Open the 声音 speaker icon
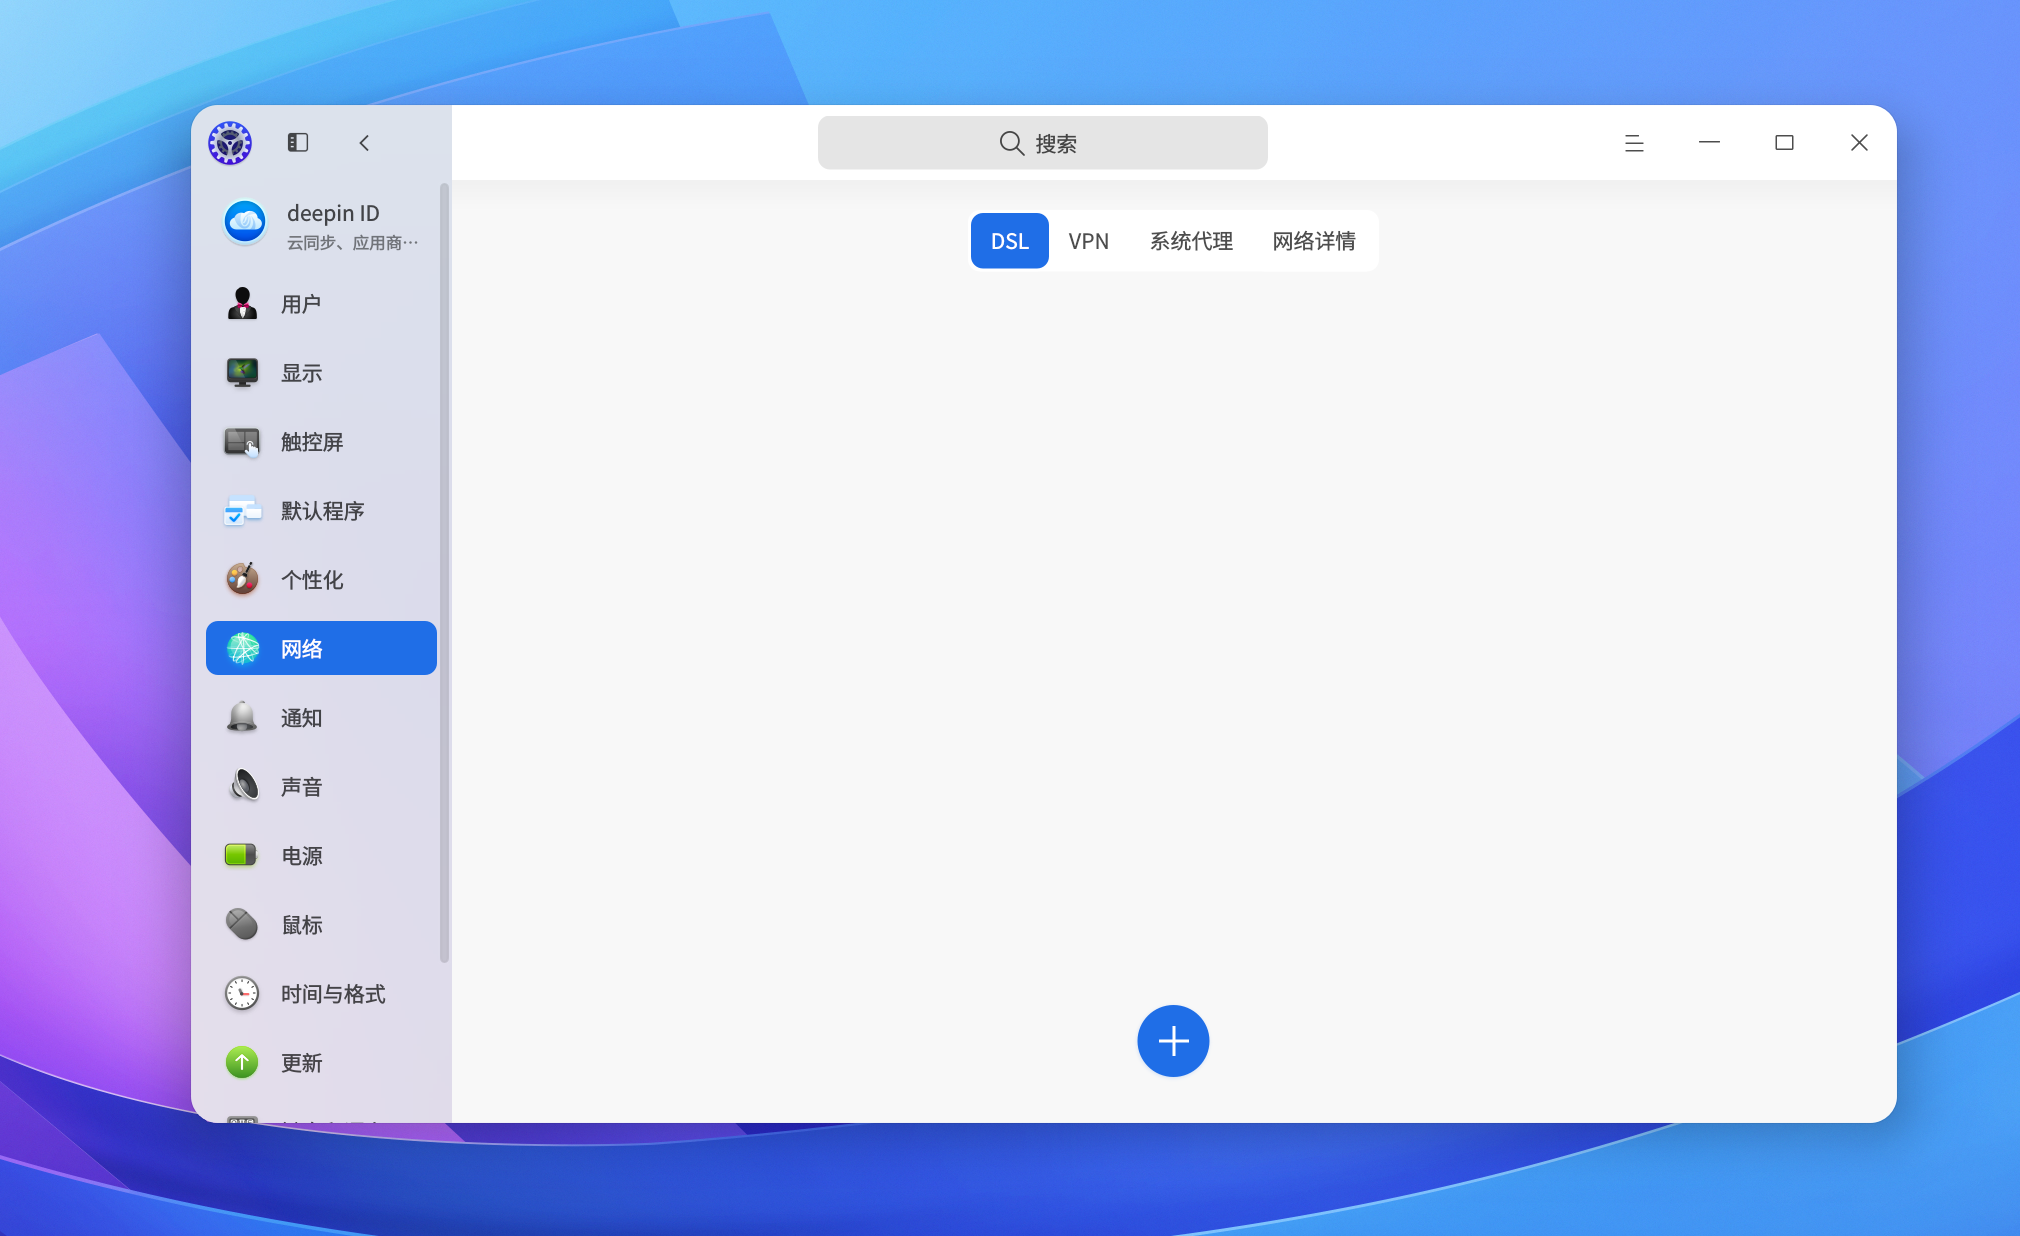2020x1236 pixels. [x=242, y=786]
